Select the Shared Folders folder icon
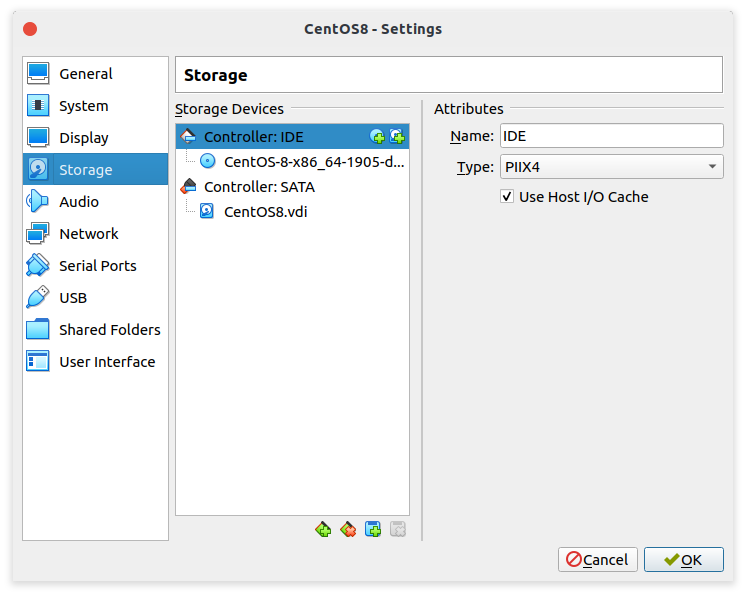 pyautogui.click(x=38, y=329)
